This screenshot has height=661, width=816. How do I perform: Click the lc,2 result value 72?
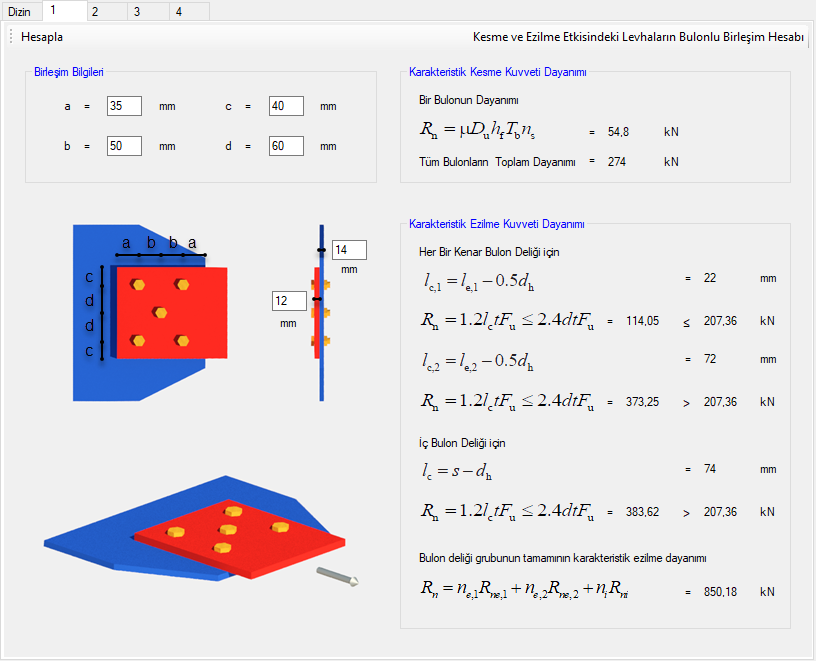click(710, 359)
